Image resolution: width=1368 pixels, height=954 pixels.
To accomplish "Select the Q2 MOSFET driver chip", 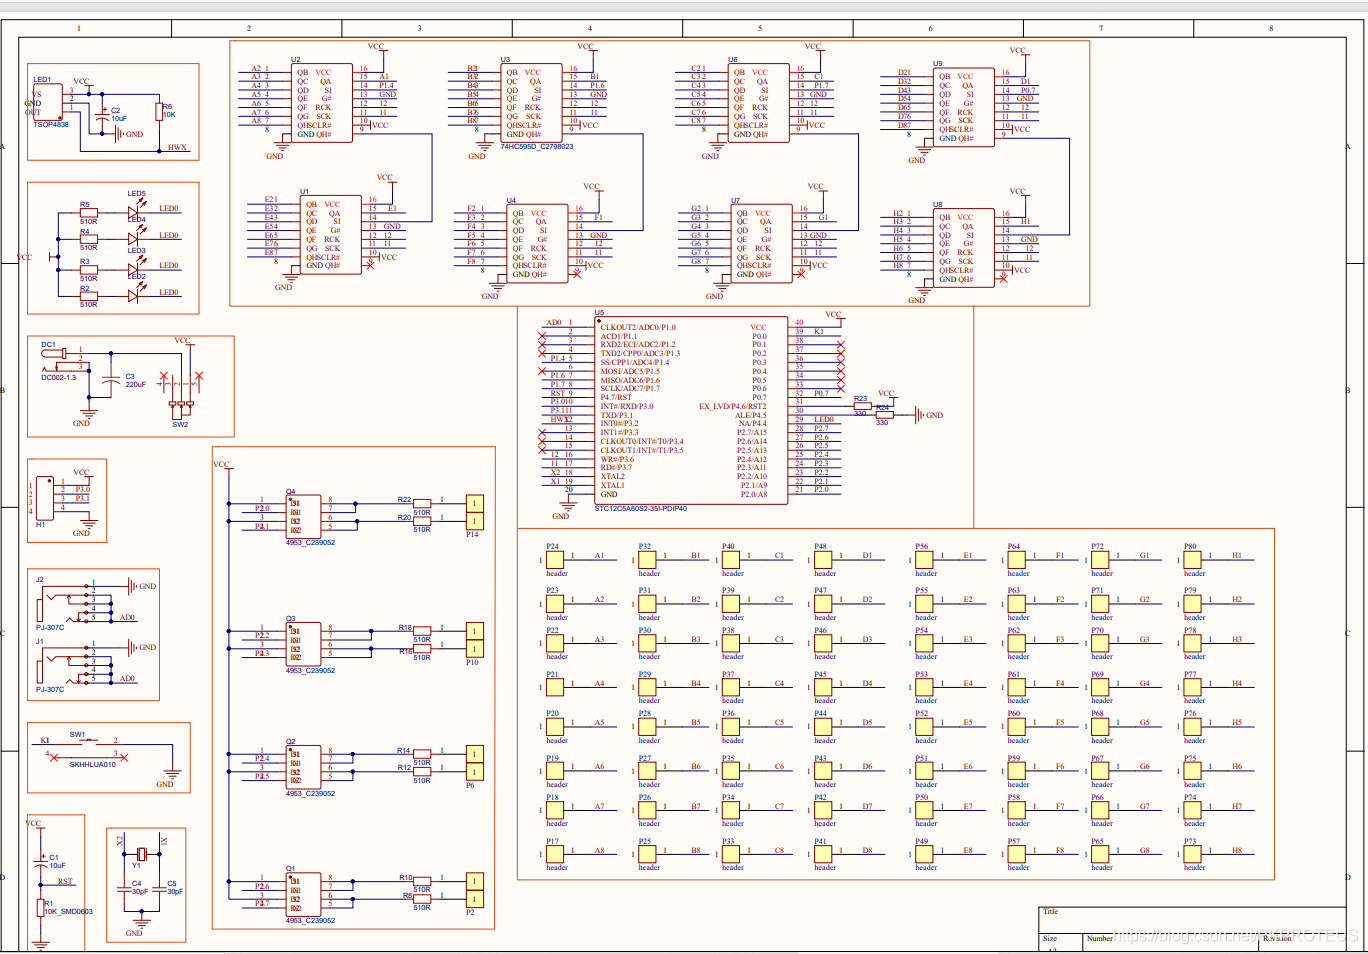I will coord(303,768).
